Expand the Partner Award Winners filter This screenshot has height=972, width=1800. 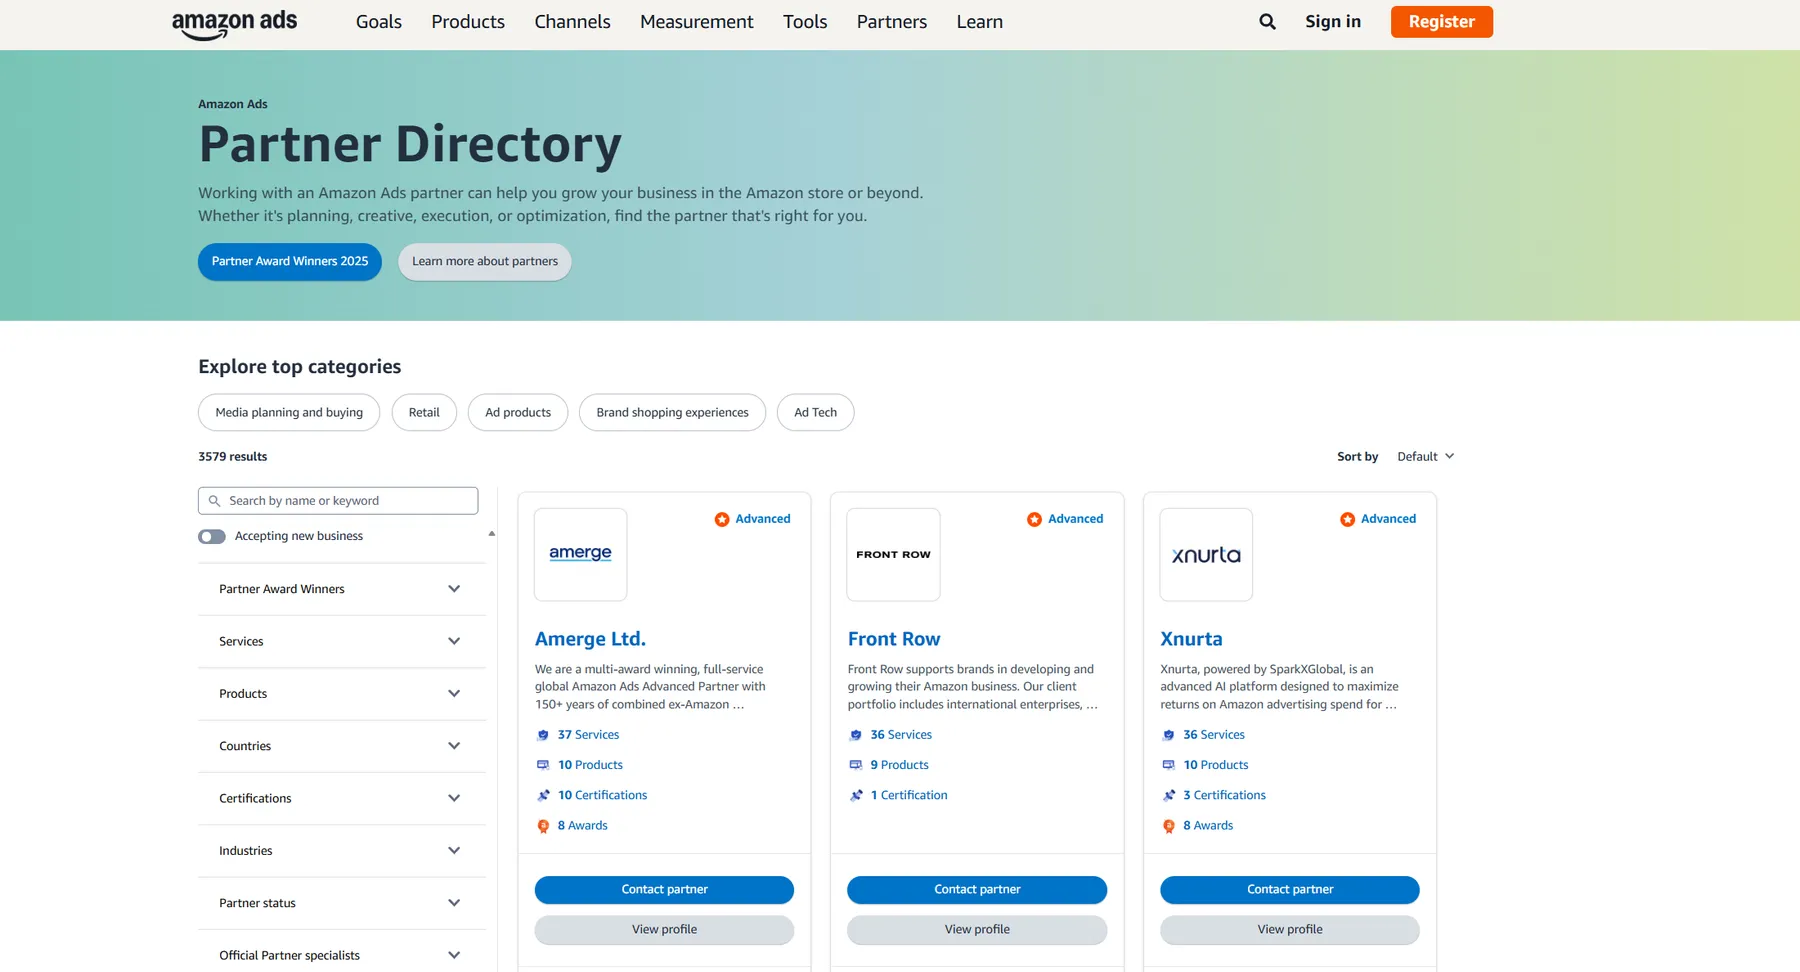tap(341, 589)
